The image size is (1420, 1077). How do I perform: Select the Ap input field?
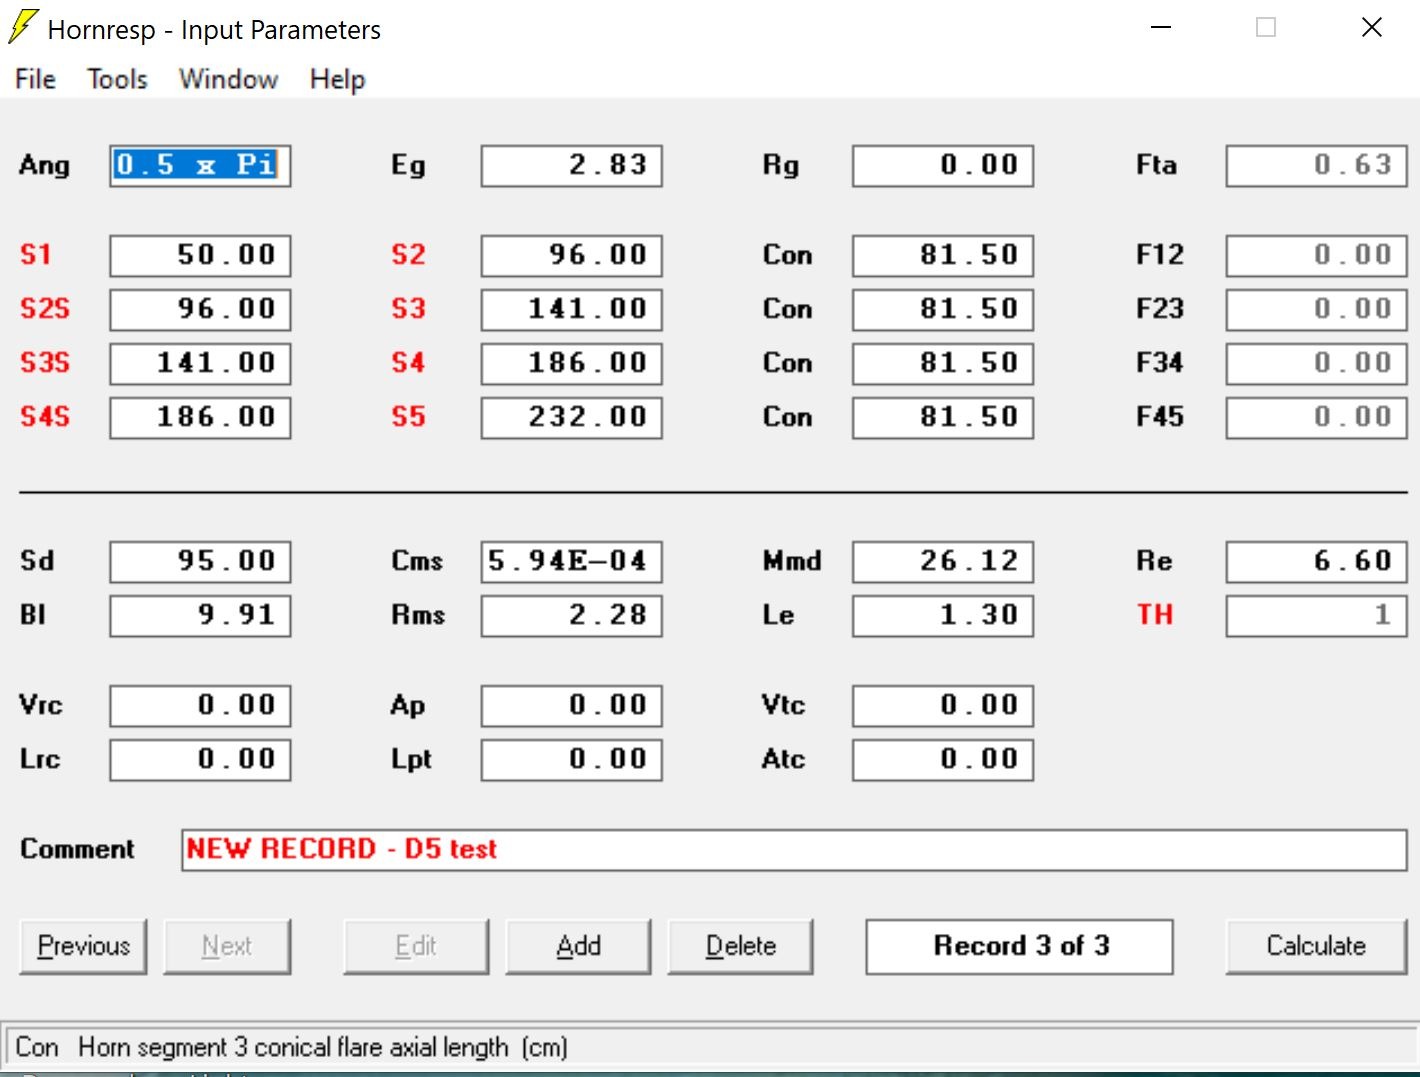pos(572,706)
